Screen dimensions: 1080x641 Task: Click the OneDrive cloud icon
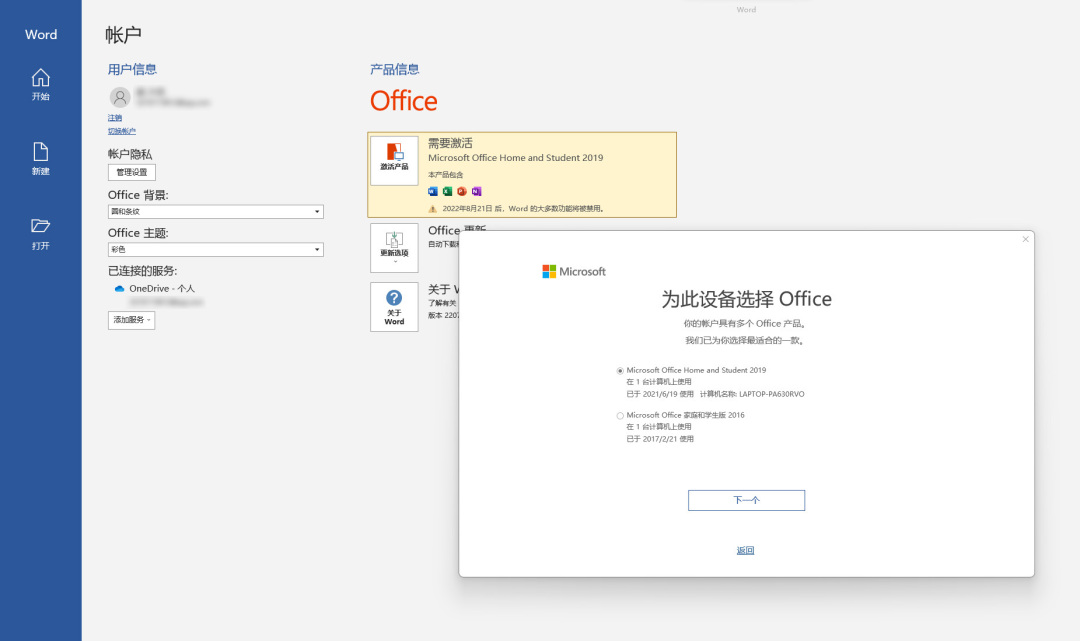pyautogui.click(x=120, y=288)
